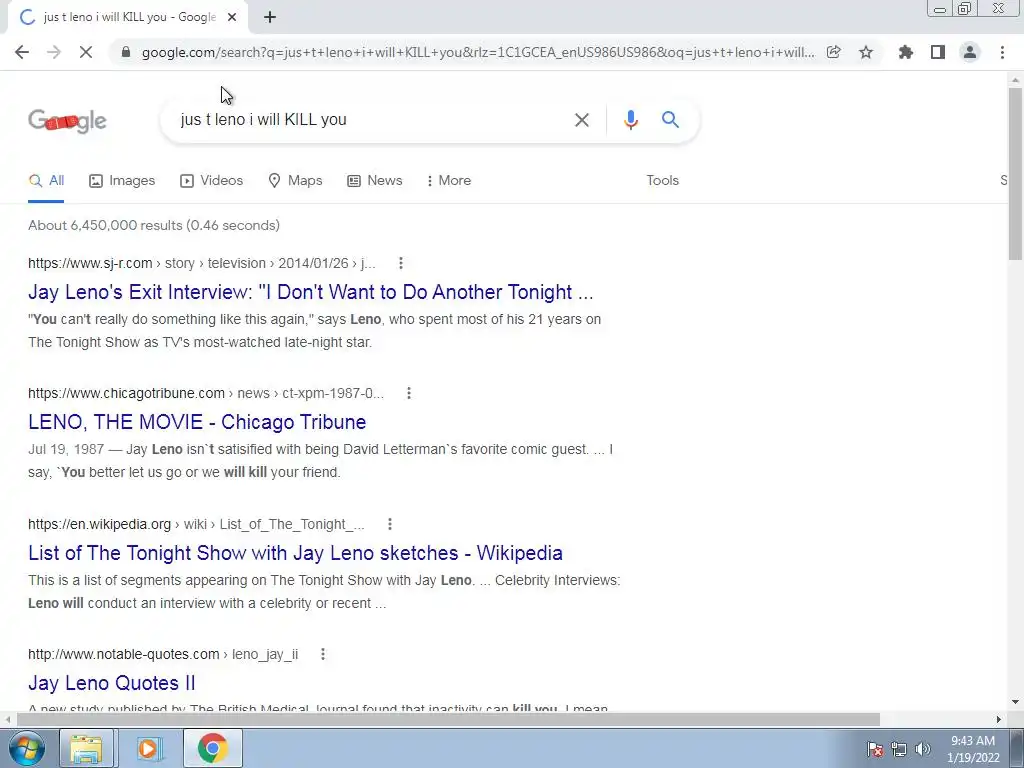1024x768 pixels.
Task: Open the side panel icon
Action: pos(938,52)
